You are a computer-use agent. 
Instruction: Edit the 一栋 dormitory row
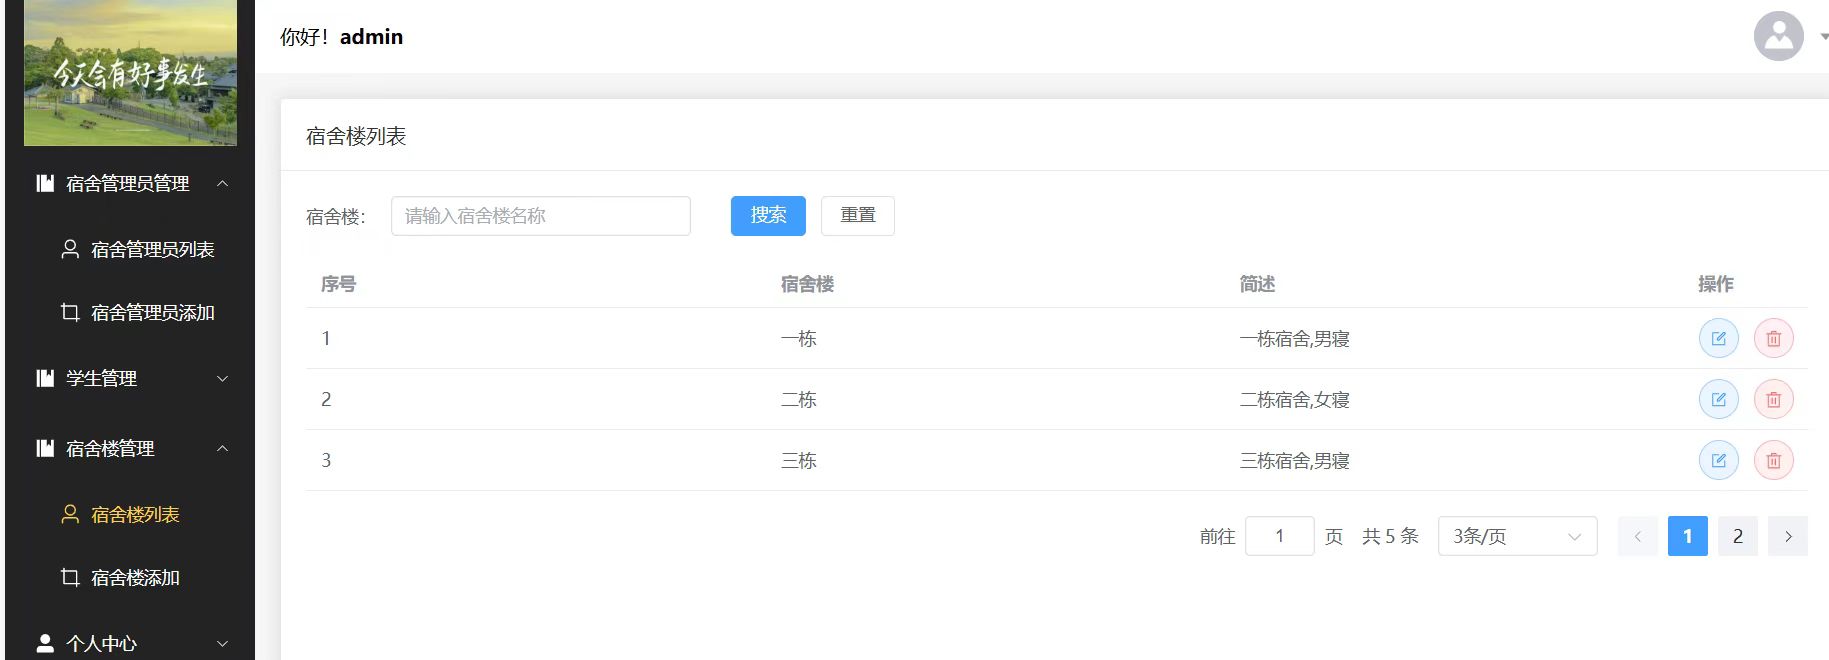(x=1718, y=339)
